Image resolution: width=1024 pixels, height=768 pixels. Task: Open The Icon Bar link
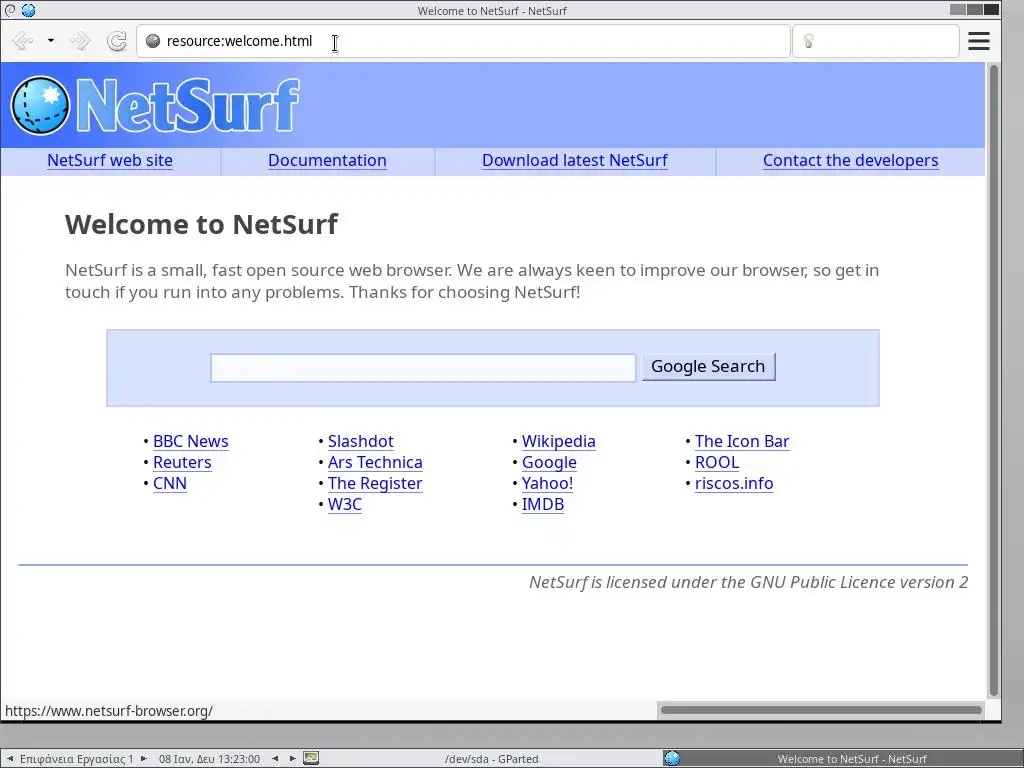coord(742,441)
